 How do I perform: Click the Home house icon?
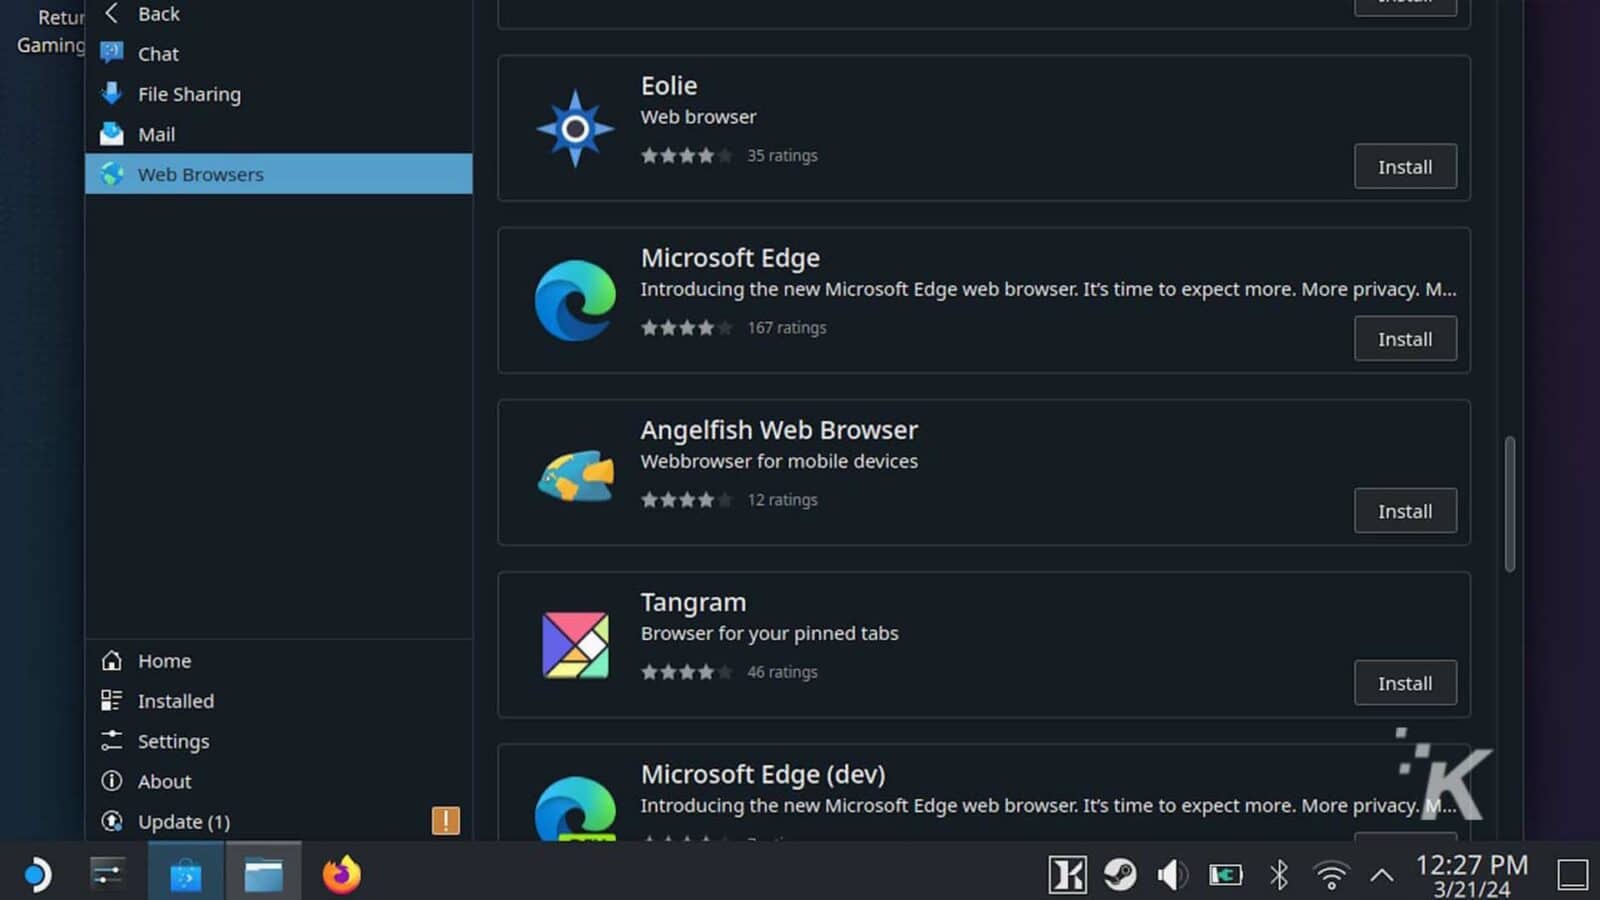(112, 660)
